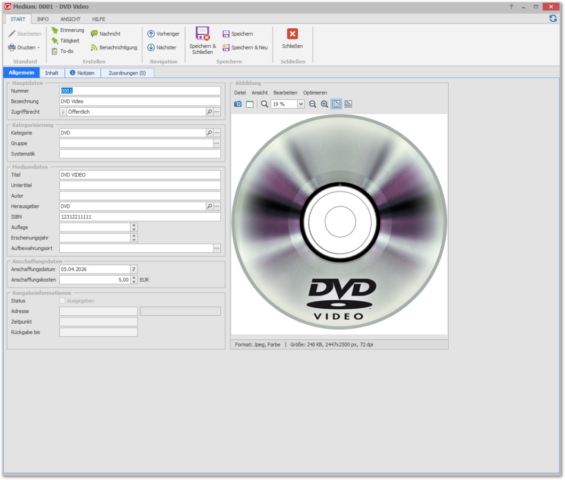This screenshot has width=565, height=480.
Task: Open the Datei menu in Abbildung panel
Action: [240, 93]
